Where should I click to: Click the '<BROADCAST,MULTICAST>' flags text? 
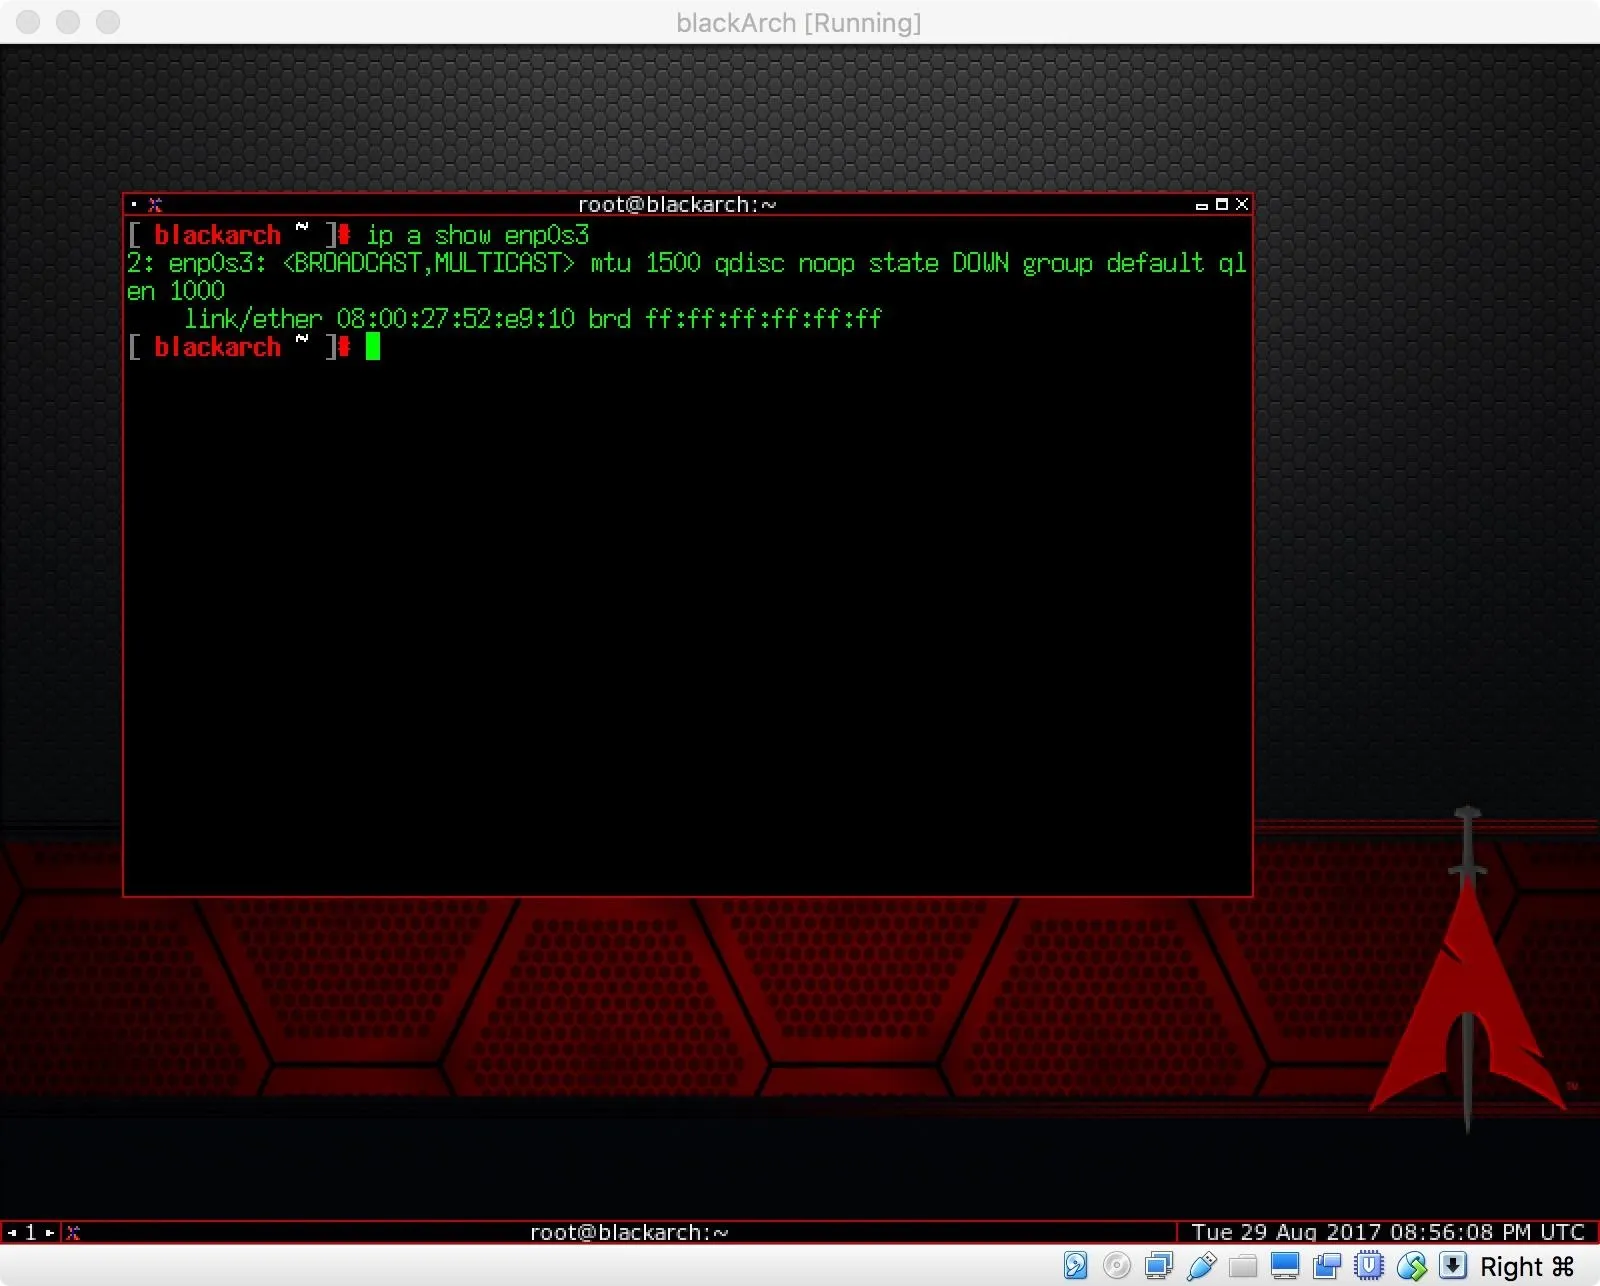click(429, 263)
